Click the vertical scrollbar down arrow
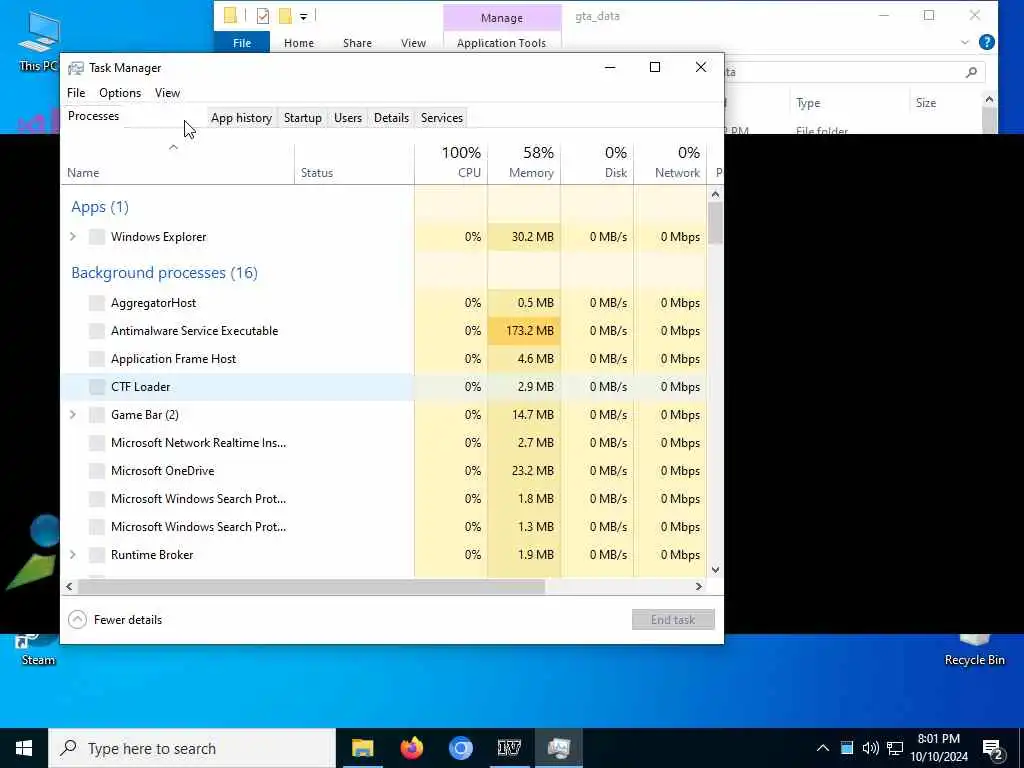Screen dimensions: 1024x768 715,569
